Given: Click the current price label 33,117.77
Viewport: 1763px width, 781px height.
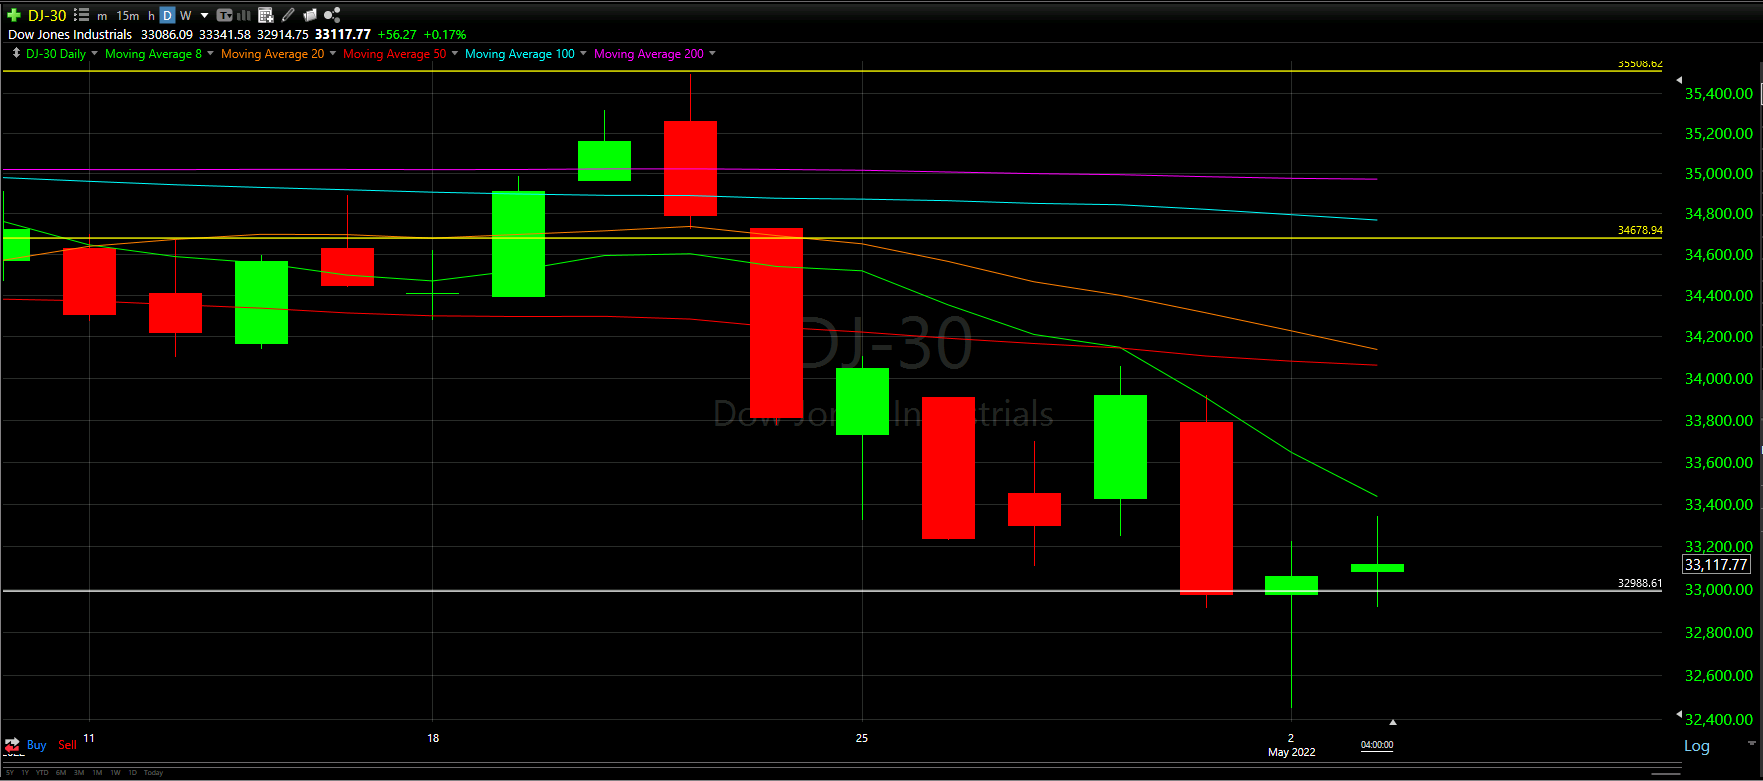Looking at the screenshot, I should pos(1716,565).
